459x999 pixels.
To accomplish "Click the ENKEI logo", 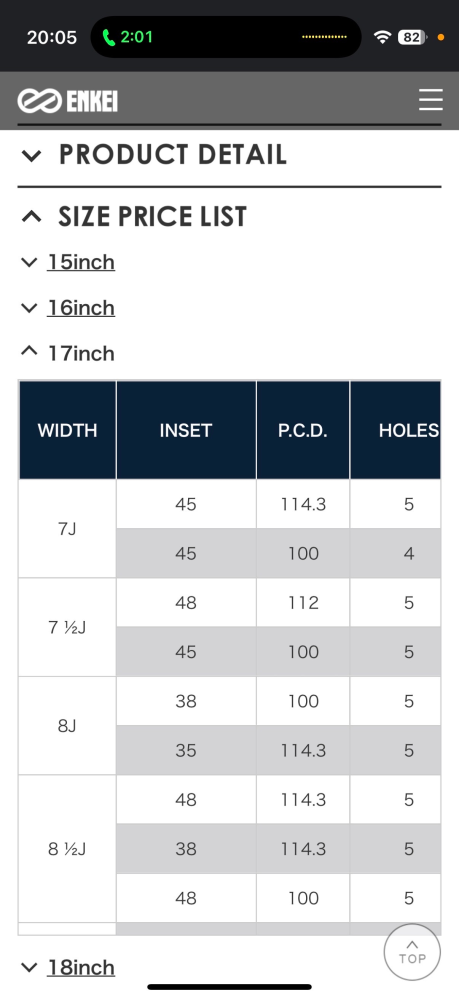I will pyautogui.click(x=68, y=101).
